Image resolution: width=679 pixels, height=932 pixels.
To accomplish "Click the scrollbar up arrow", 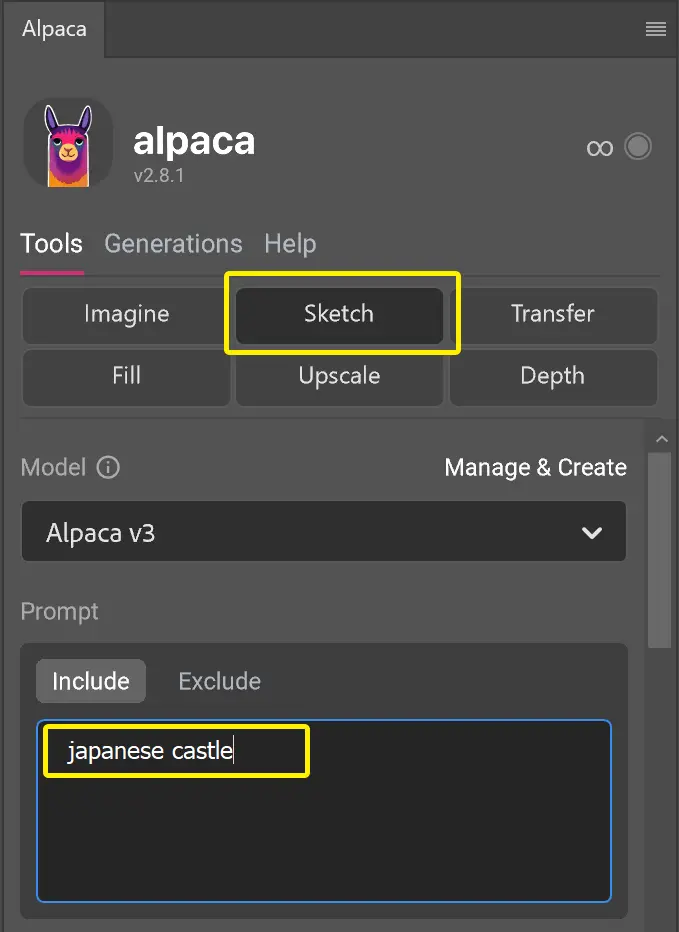I will [x=661, y=439].
